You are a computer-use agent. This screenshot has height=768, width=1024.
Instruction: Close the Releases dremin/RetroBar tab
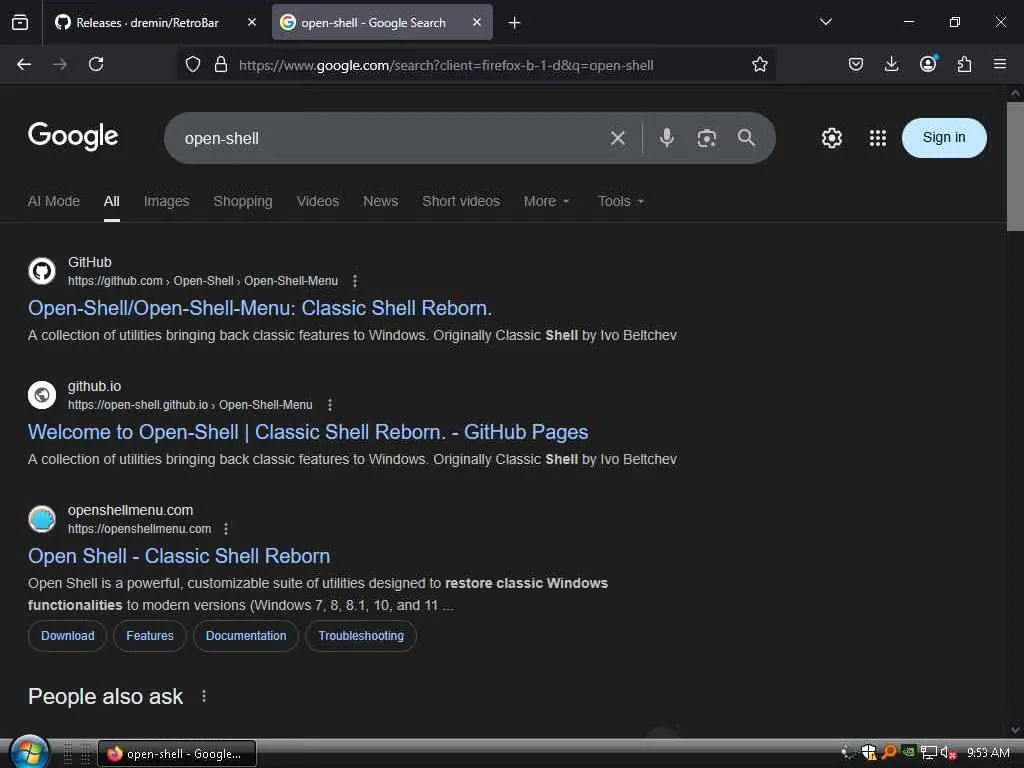252,22
